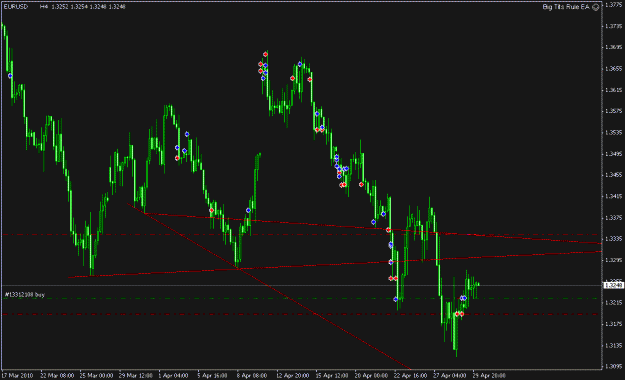
Task: Click the '8 Apr 08:00' time label
Action: coord(252,376)
